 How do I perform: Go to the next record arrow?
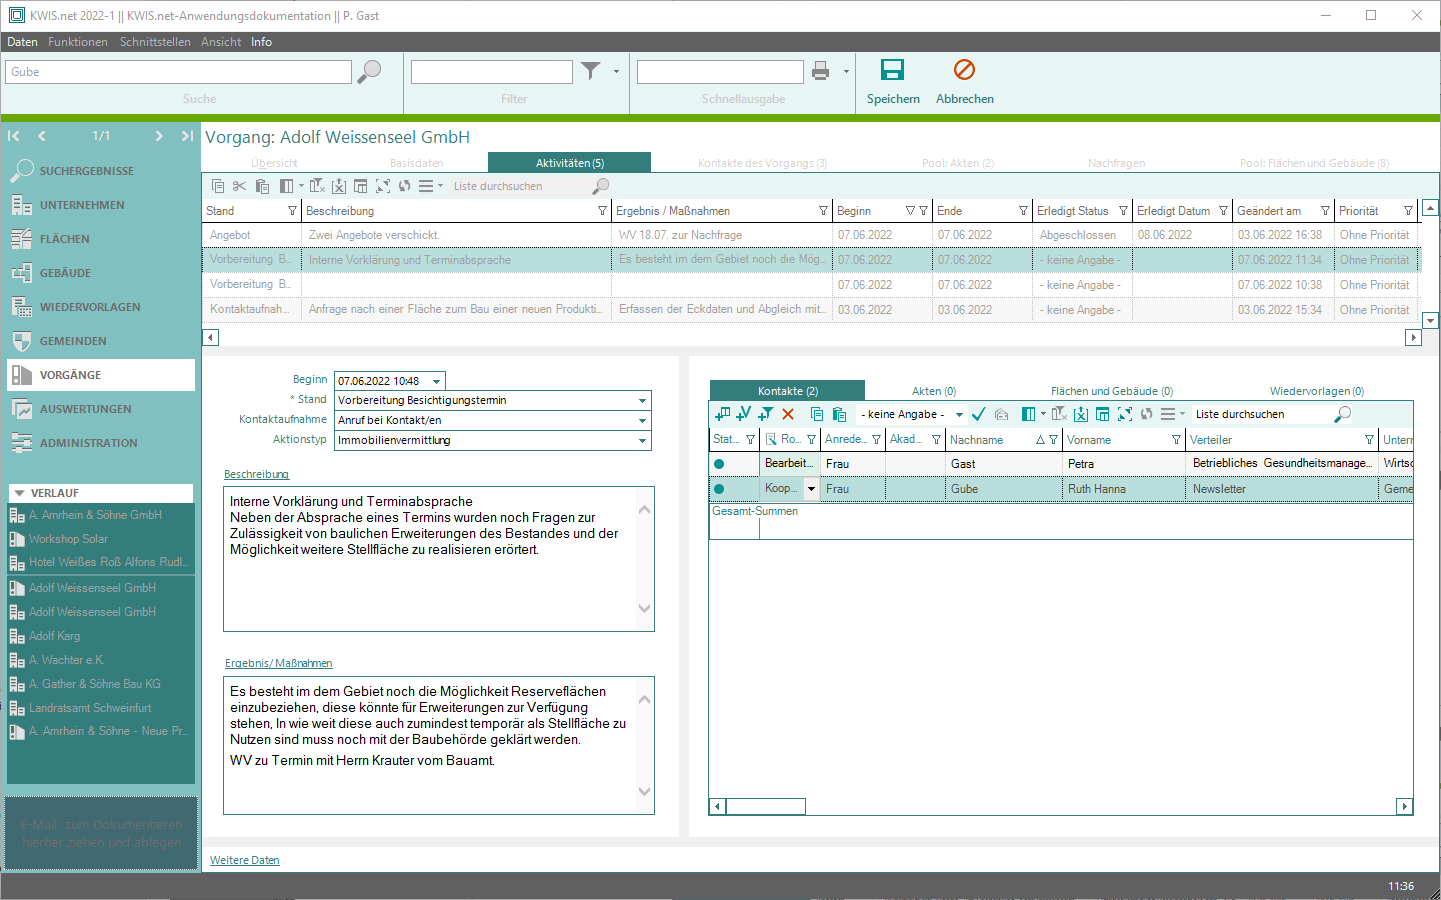tap(159, 136)
